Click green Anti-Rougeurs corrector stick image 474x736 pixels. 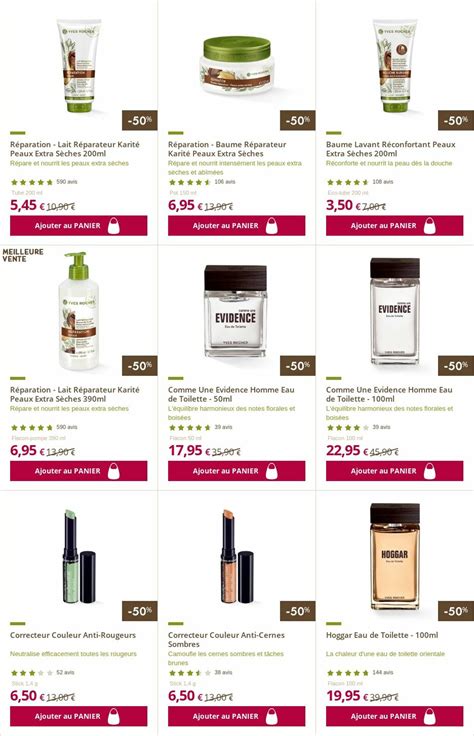79,557
